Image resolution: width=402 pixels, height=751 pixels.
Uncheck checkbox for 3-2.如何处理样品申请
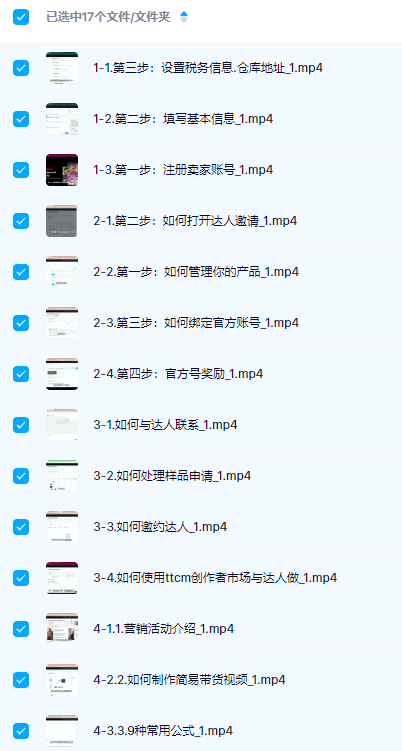(x=21, y=476)
